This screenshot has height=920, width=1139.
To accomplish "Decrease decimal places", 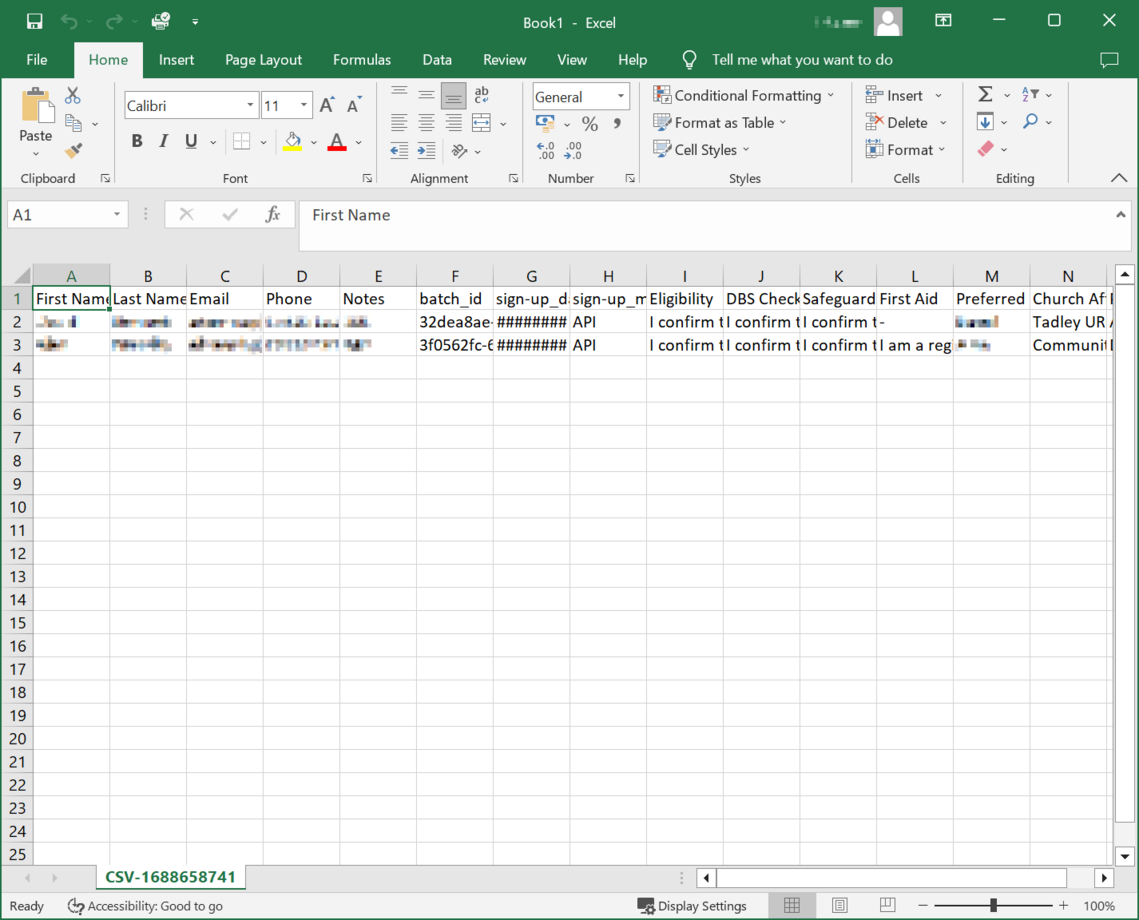I will pos(573,151).
